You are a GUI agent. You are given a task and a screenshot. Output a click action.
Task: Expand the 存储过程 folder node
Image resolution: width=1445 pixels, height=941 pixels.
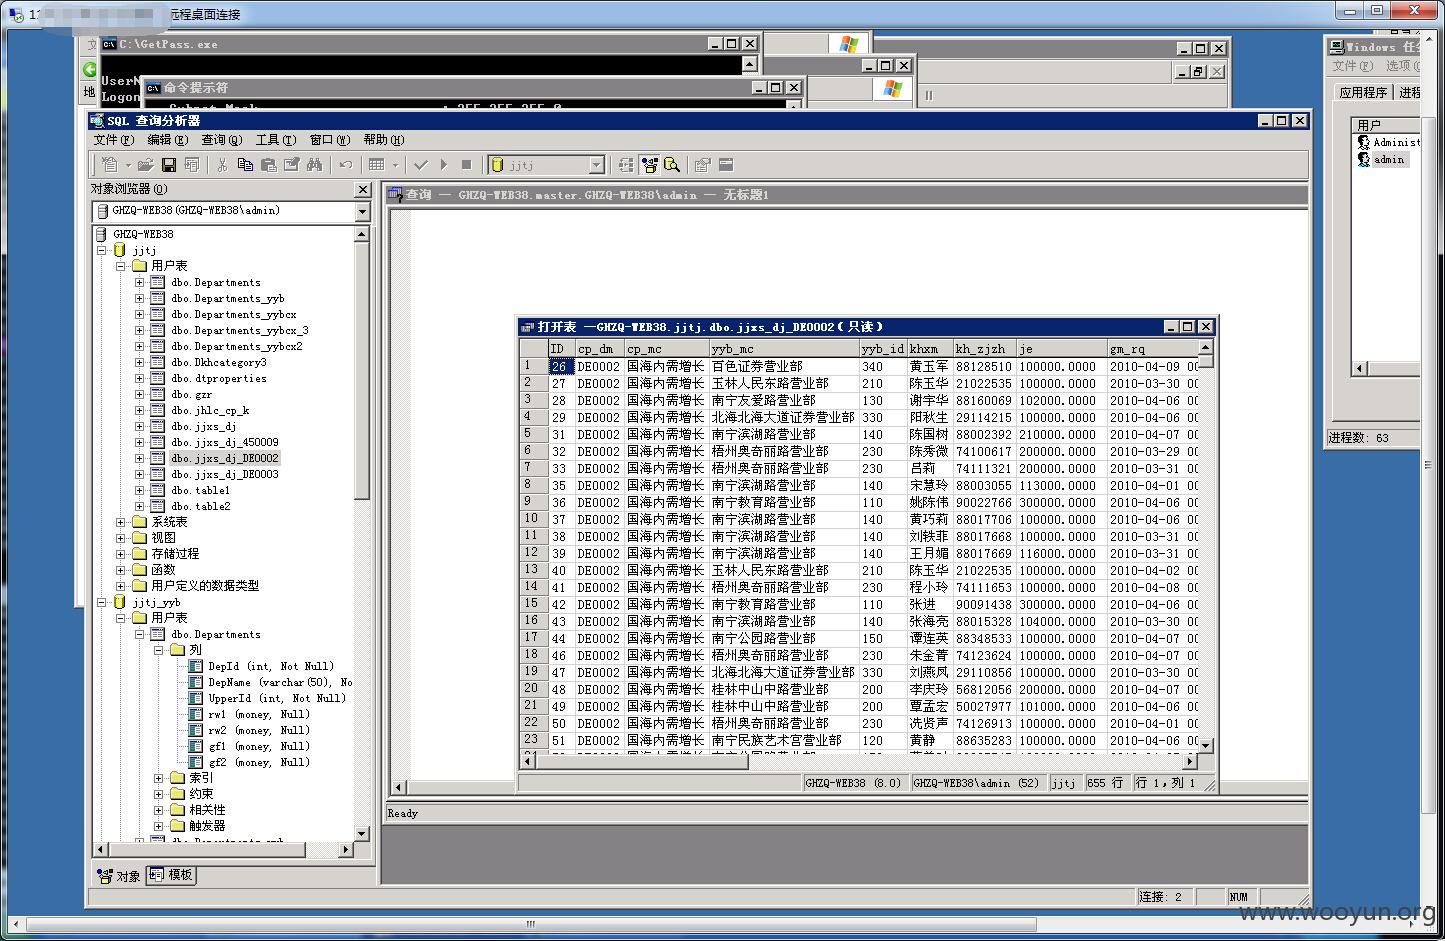point(120,554)
